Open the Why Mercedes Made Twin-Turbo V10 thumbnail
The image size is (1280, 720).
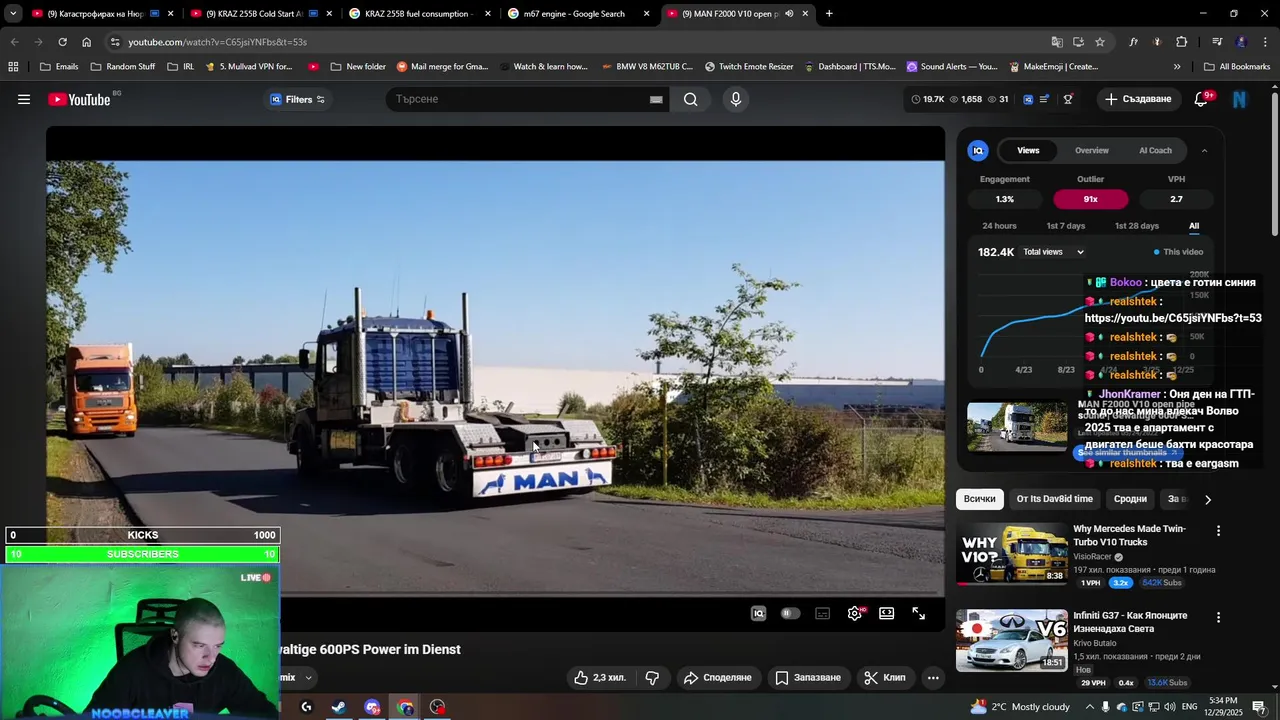point(1012,553)
